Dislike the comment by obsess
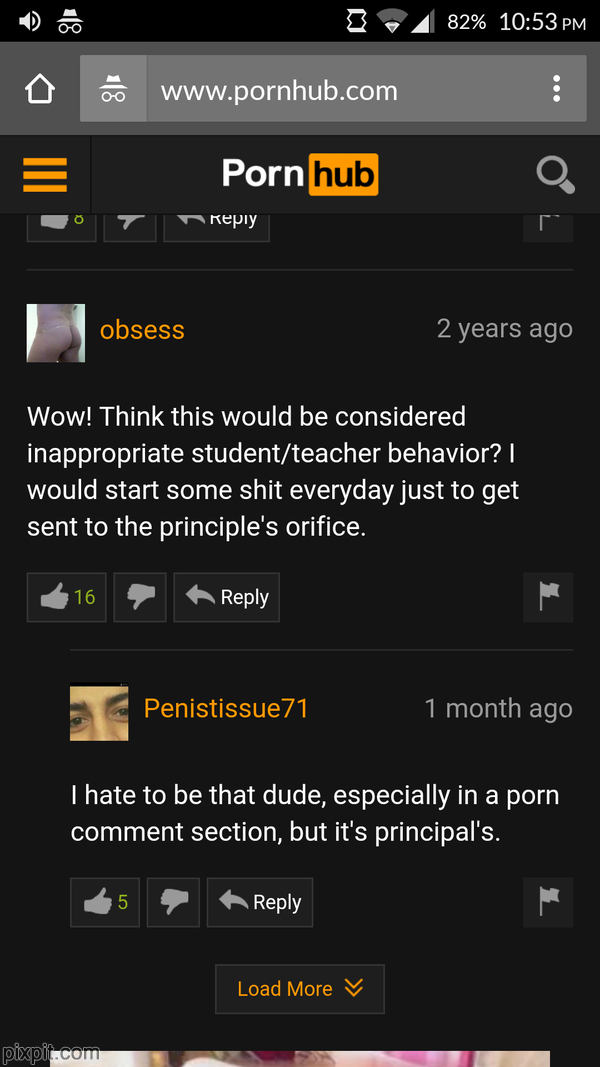Viewport: 600px width, 1067px height. (140, 597)
